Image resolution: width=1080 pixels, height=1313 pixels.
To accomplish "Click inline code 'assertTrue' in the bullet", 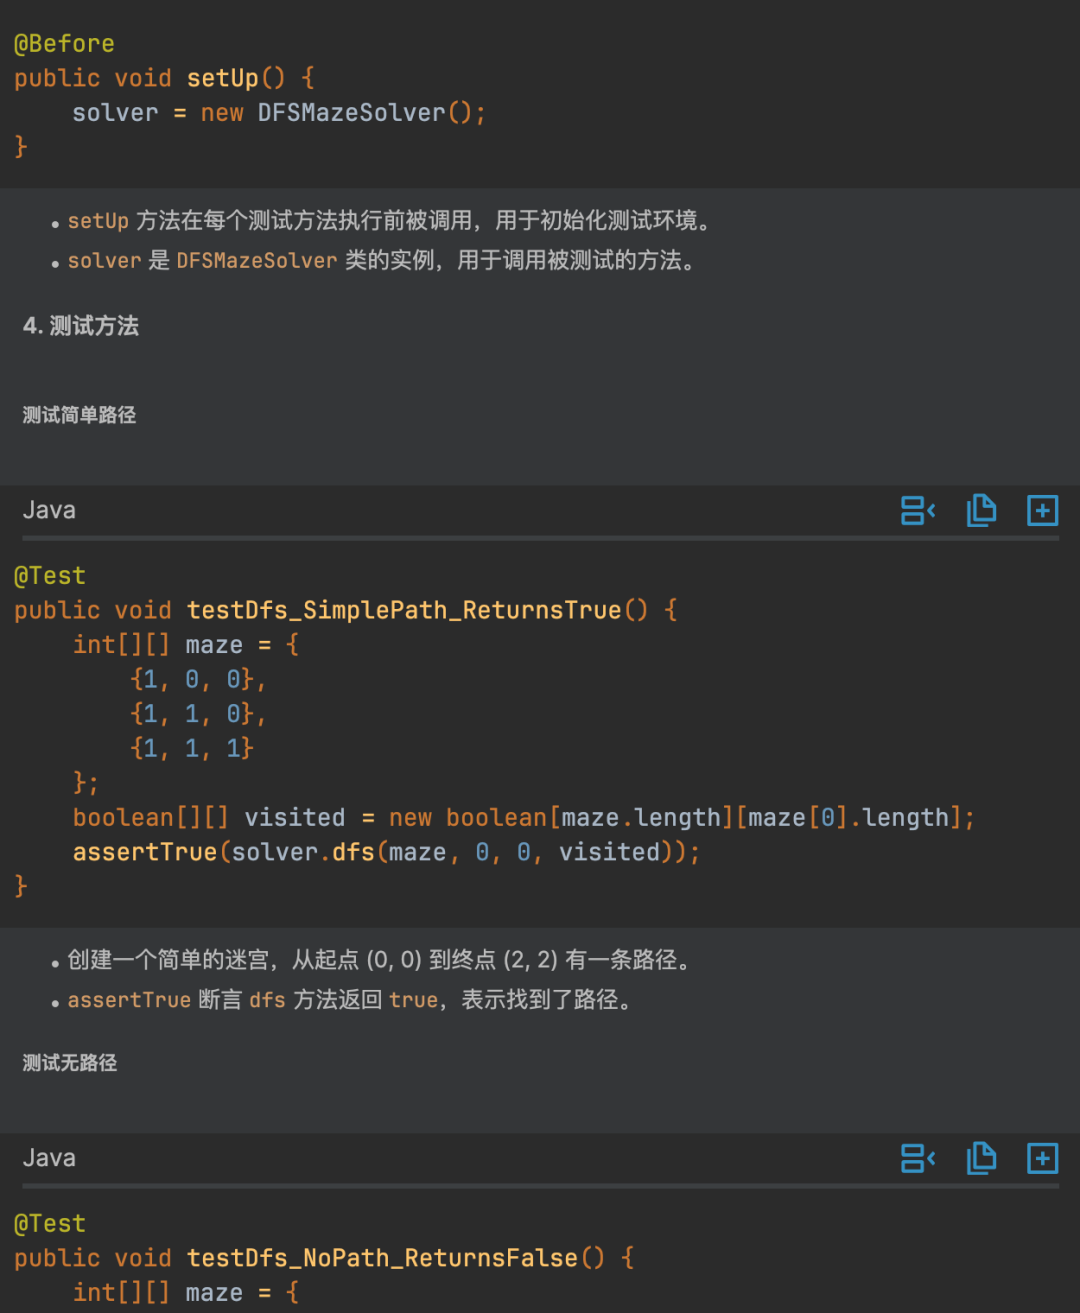I will [x=129, y=1000].
